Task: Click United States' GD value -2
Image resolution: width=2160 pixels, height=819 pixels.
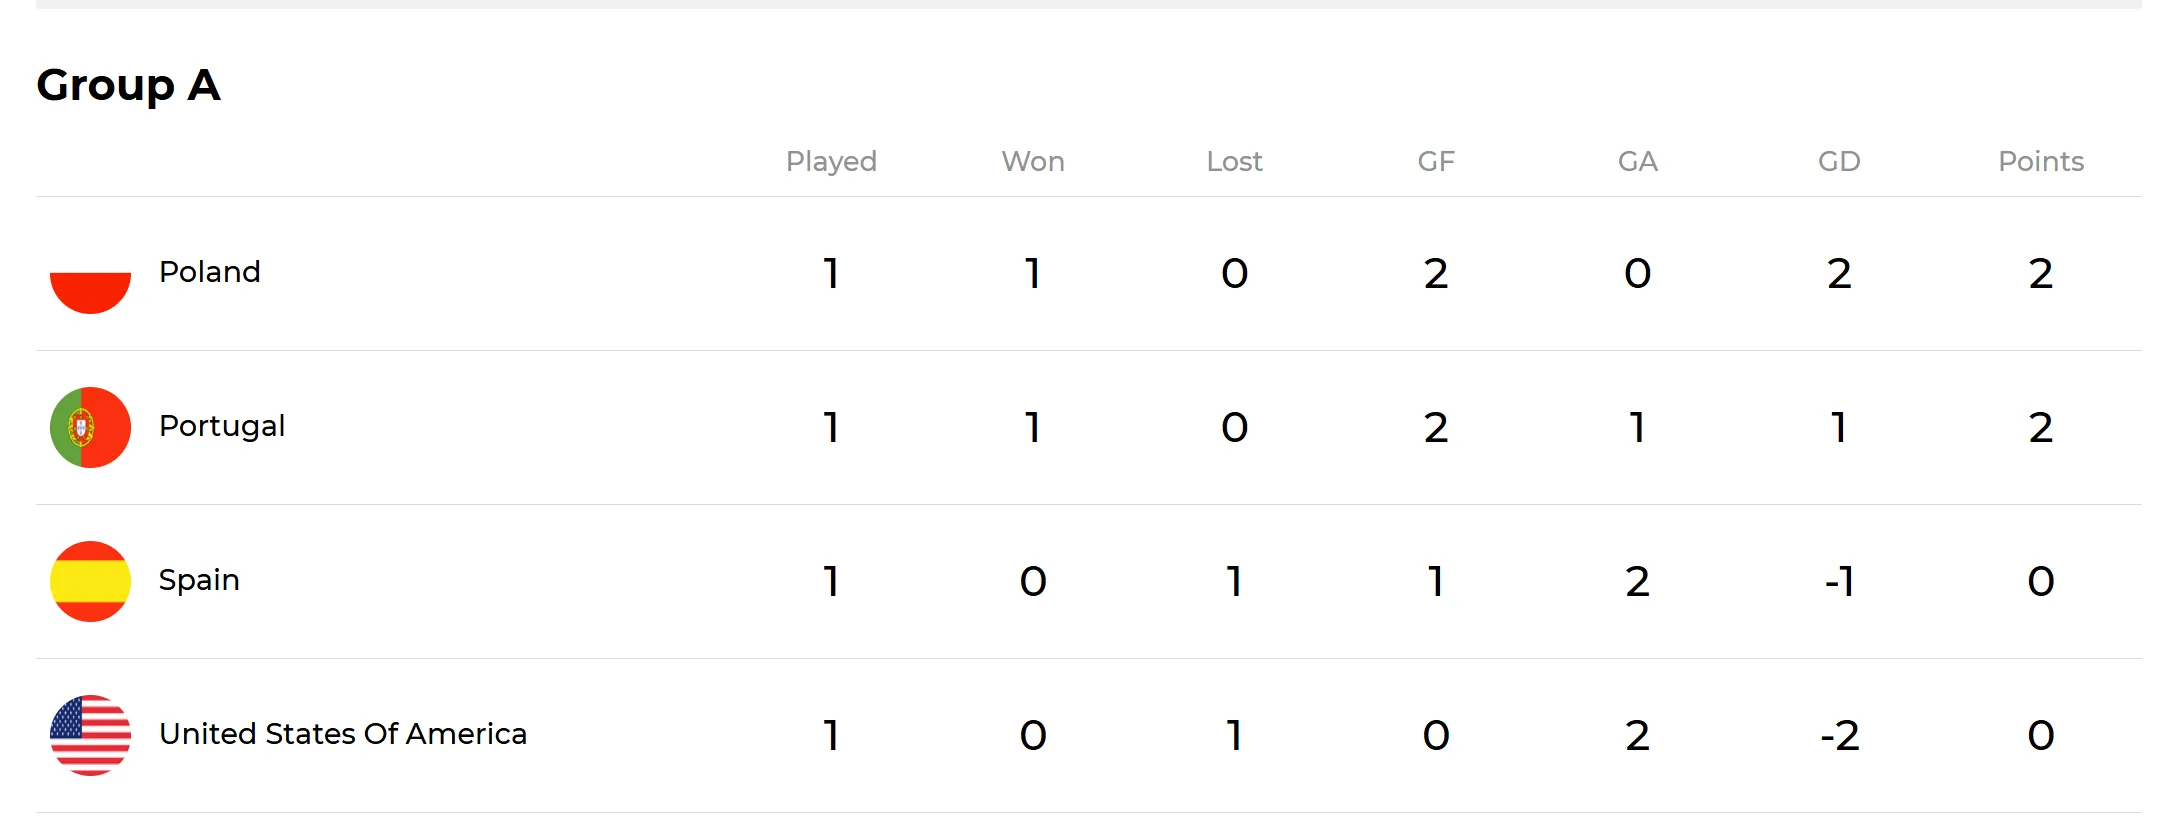Action: click(1839, 736)
